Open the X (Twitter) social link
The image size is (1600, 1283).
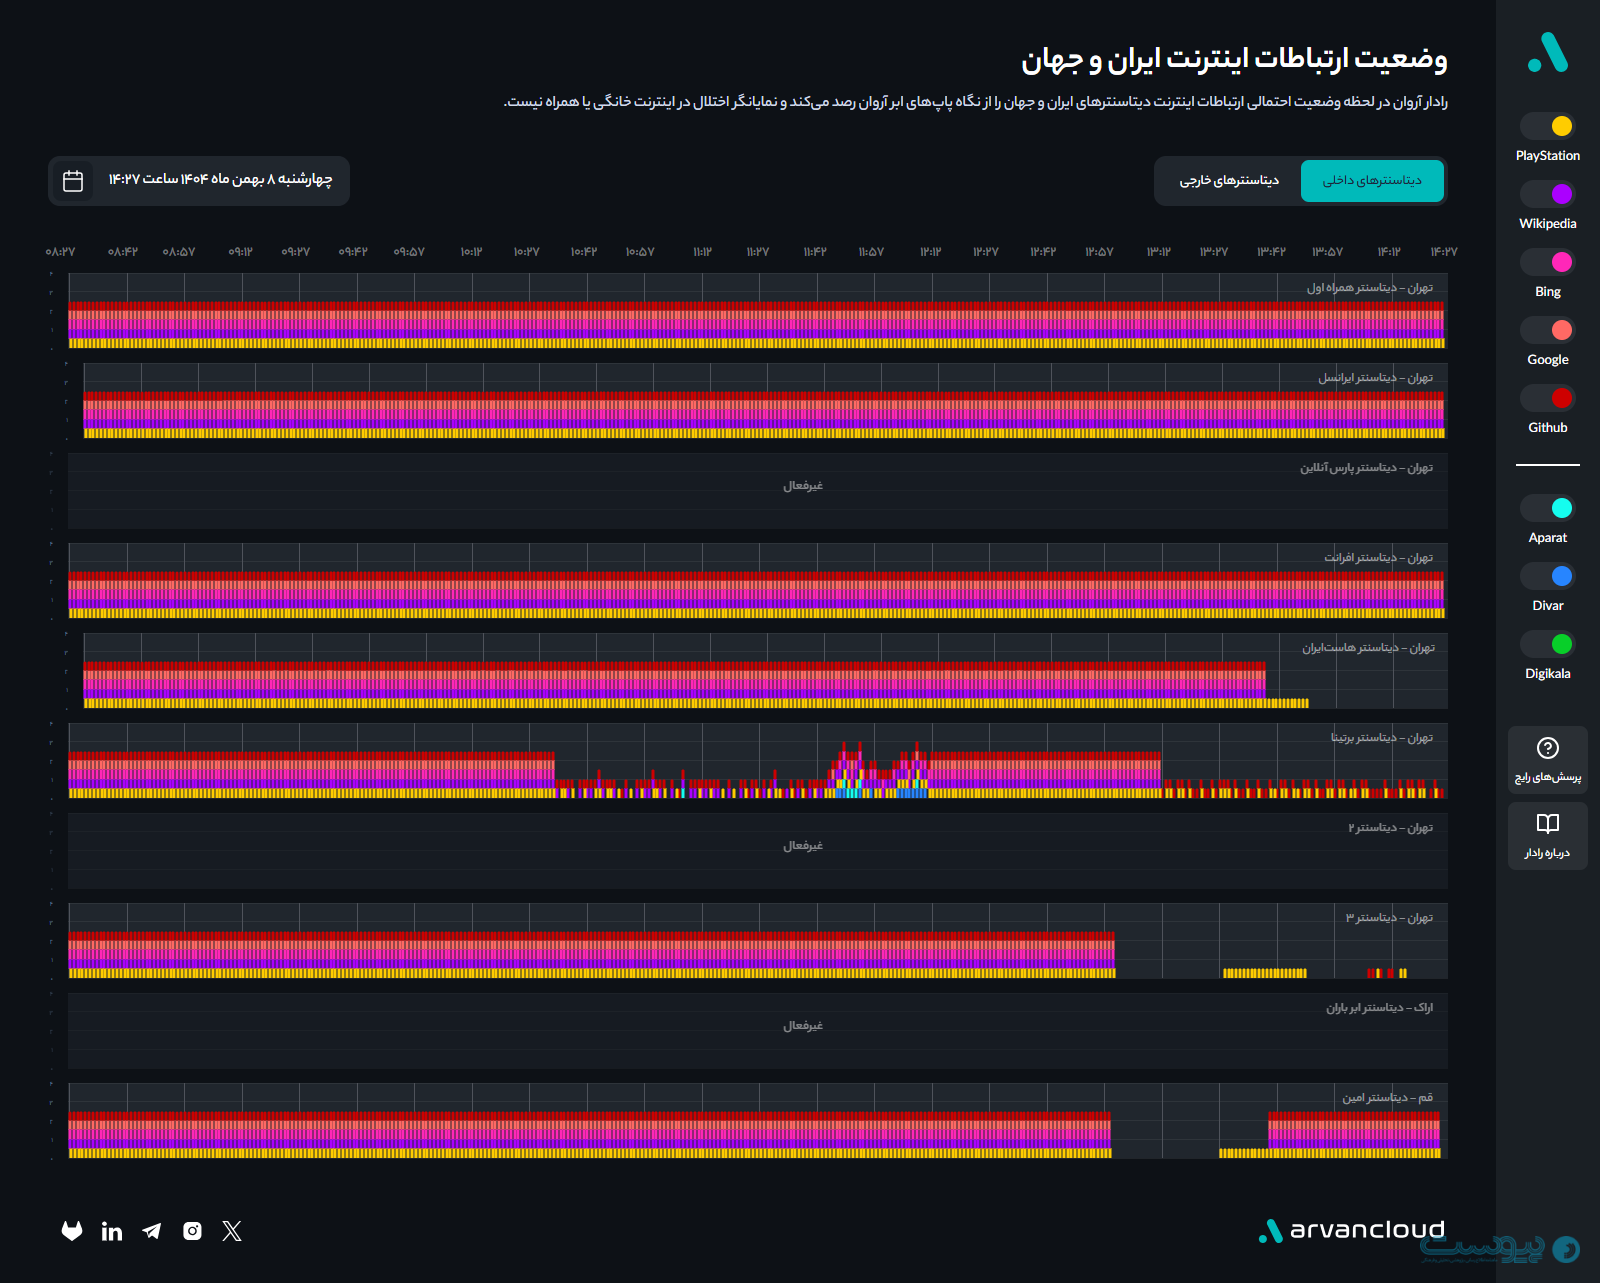pos(232,1231)
